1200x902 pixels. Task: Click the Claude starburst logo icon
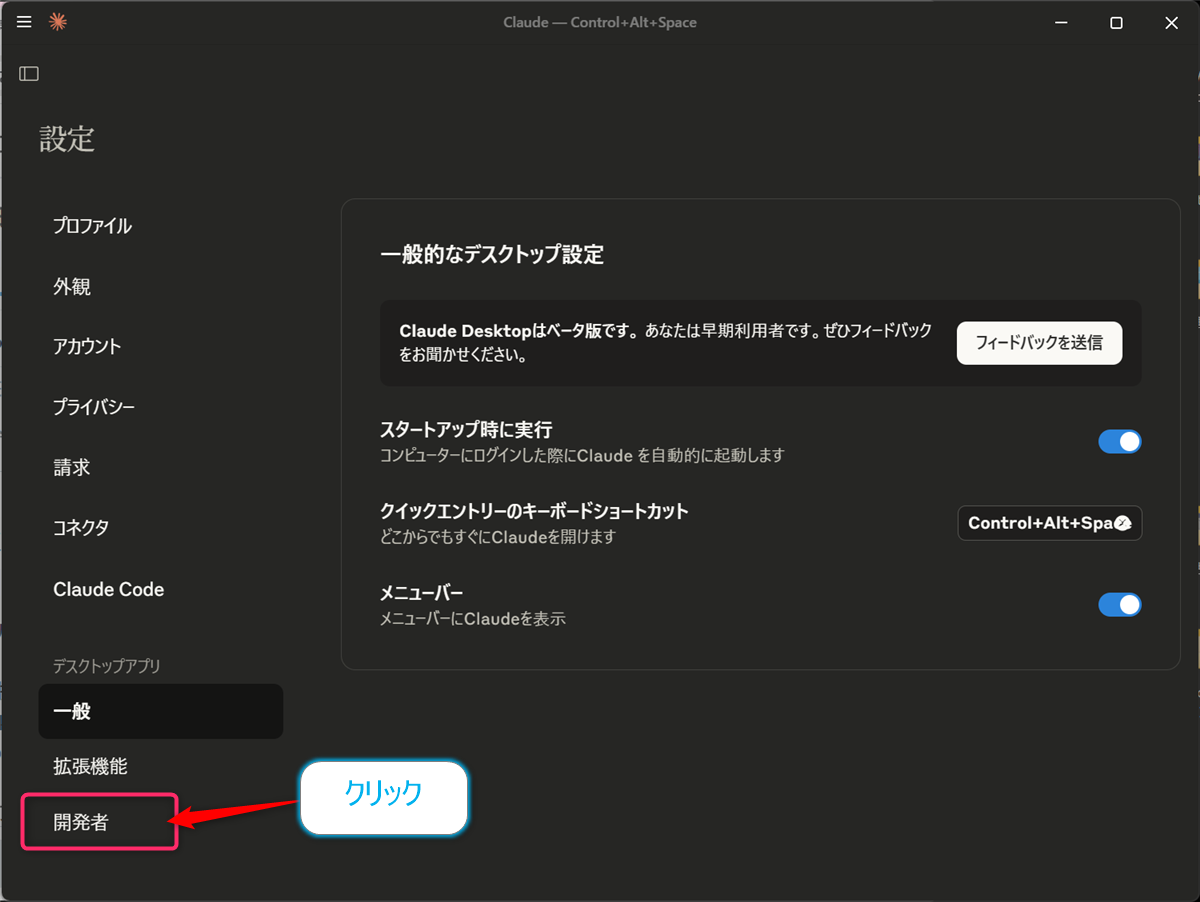[x=58, y=22]
